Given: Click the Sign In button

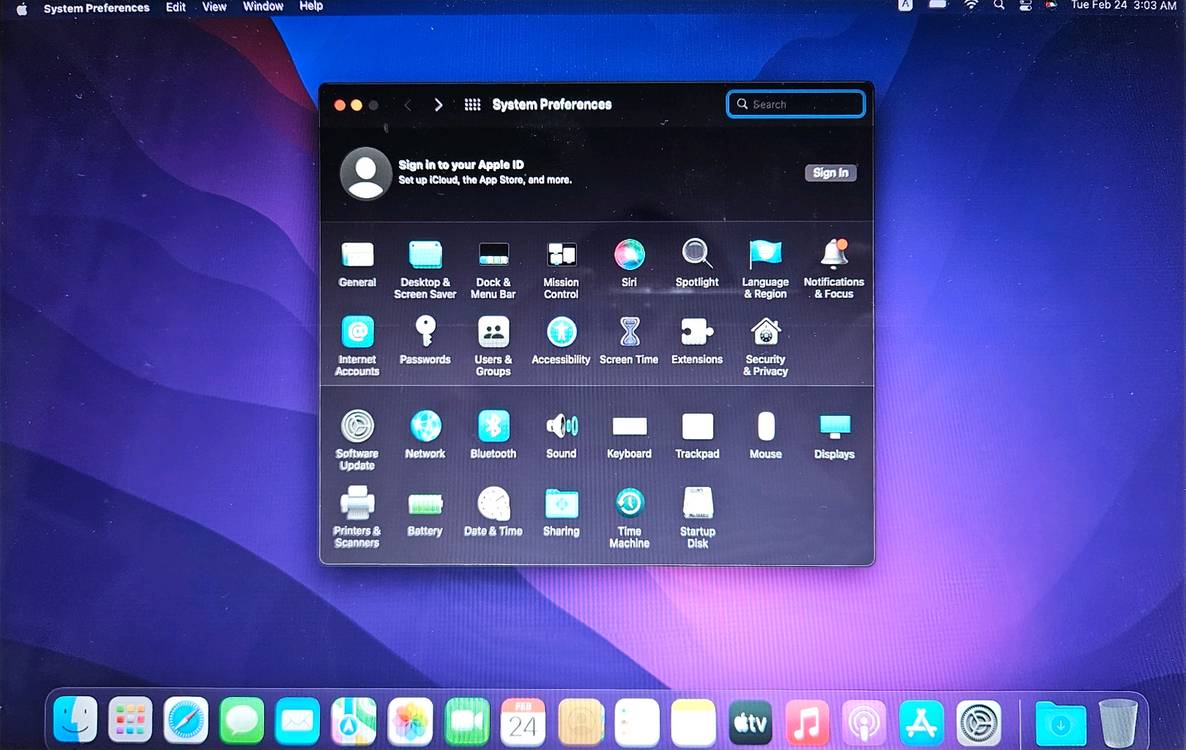Looking at the screenshot, I should pos(830,173).
